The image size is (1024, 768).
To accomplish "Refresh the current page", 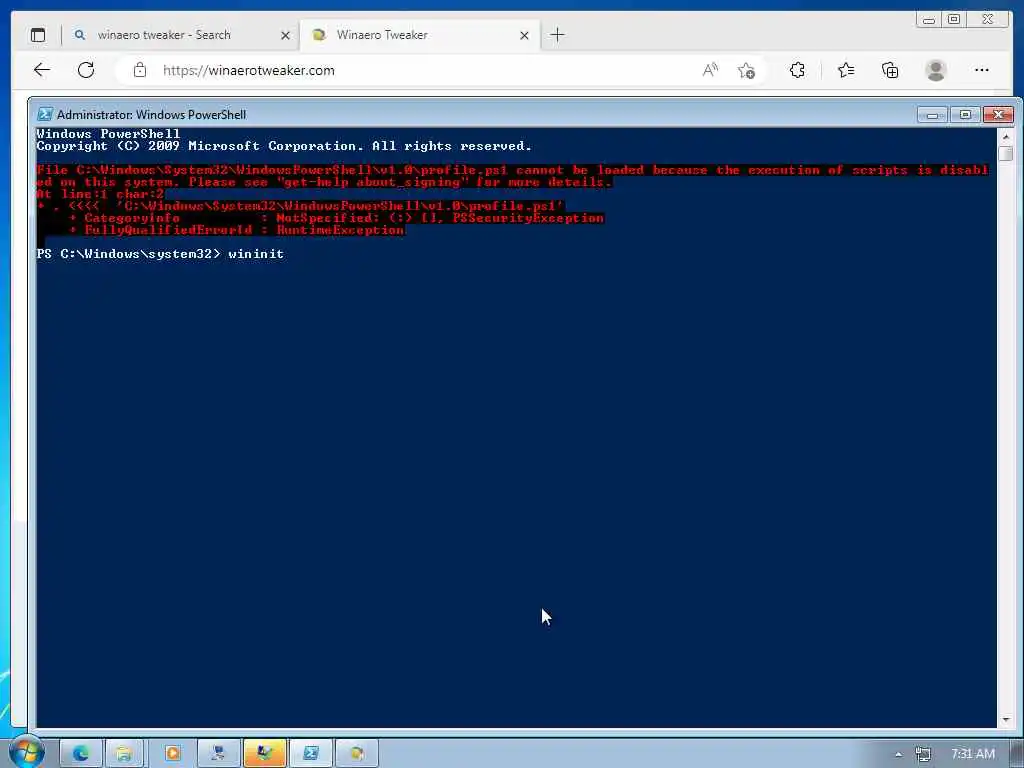I will pyautogui.click(x=86, y=70).
